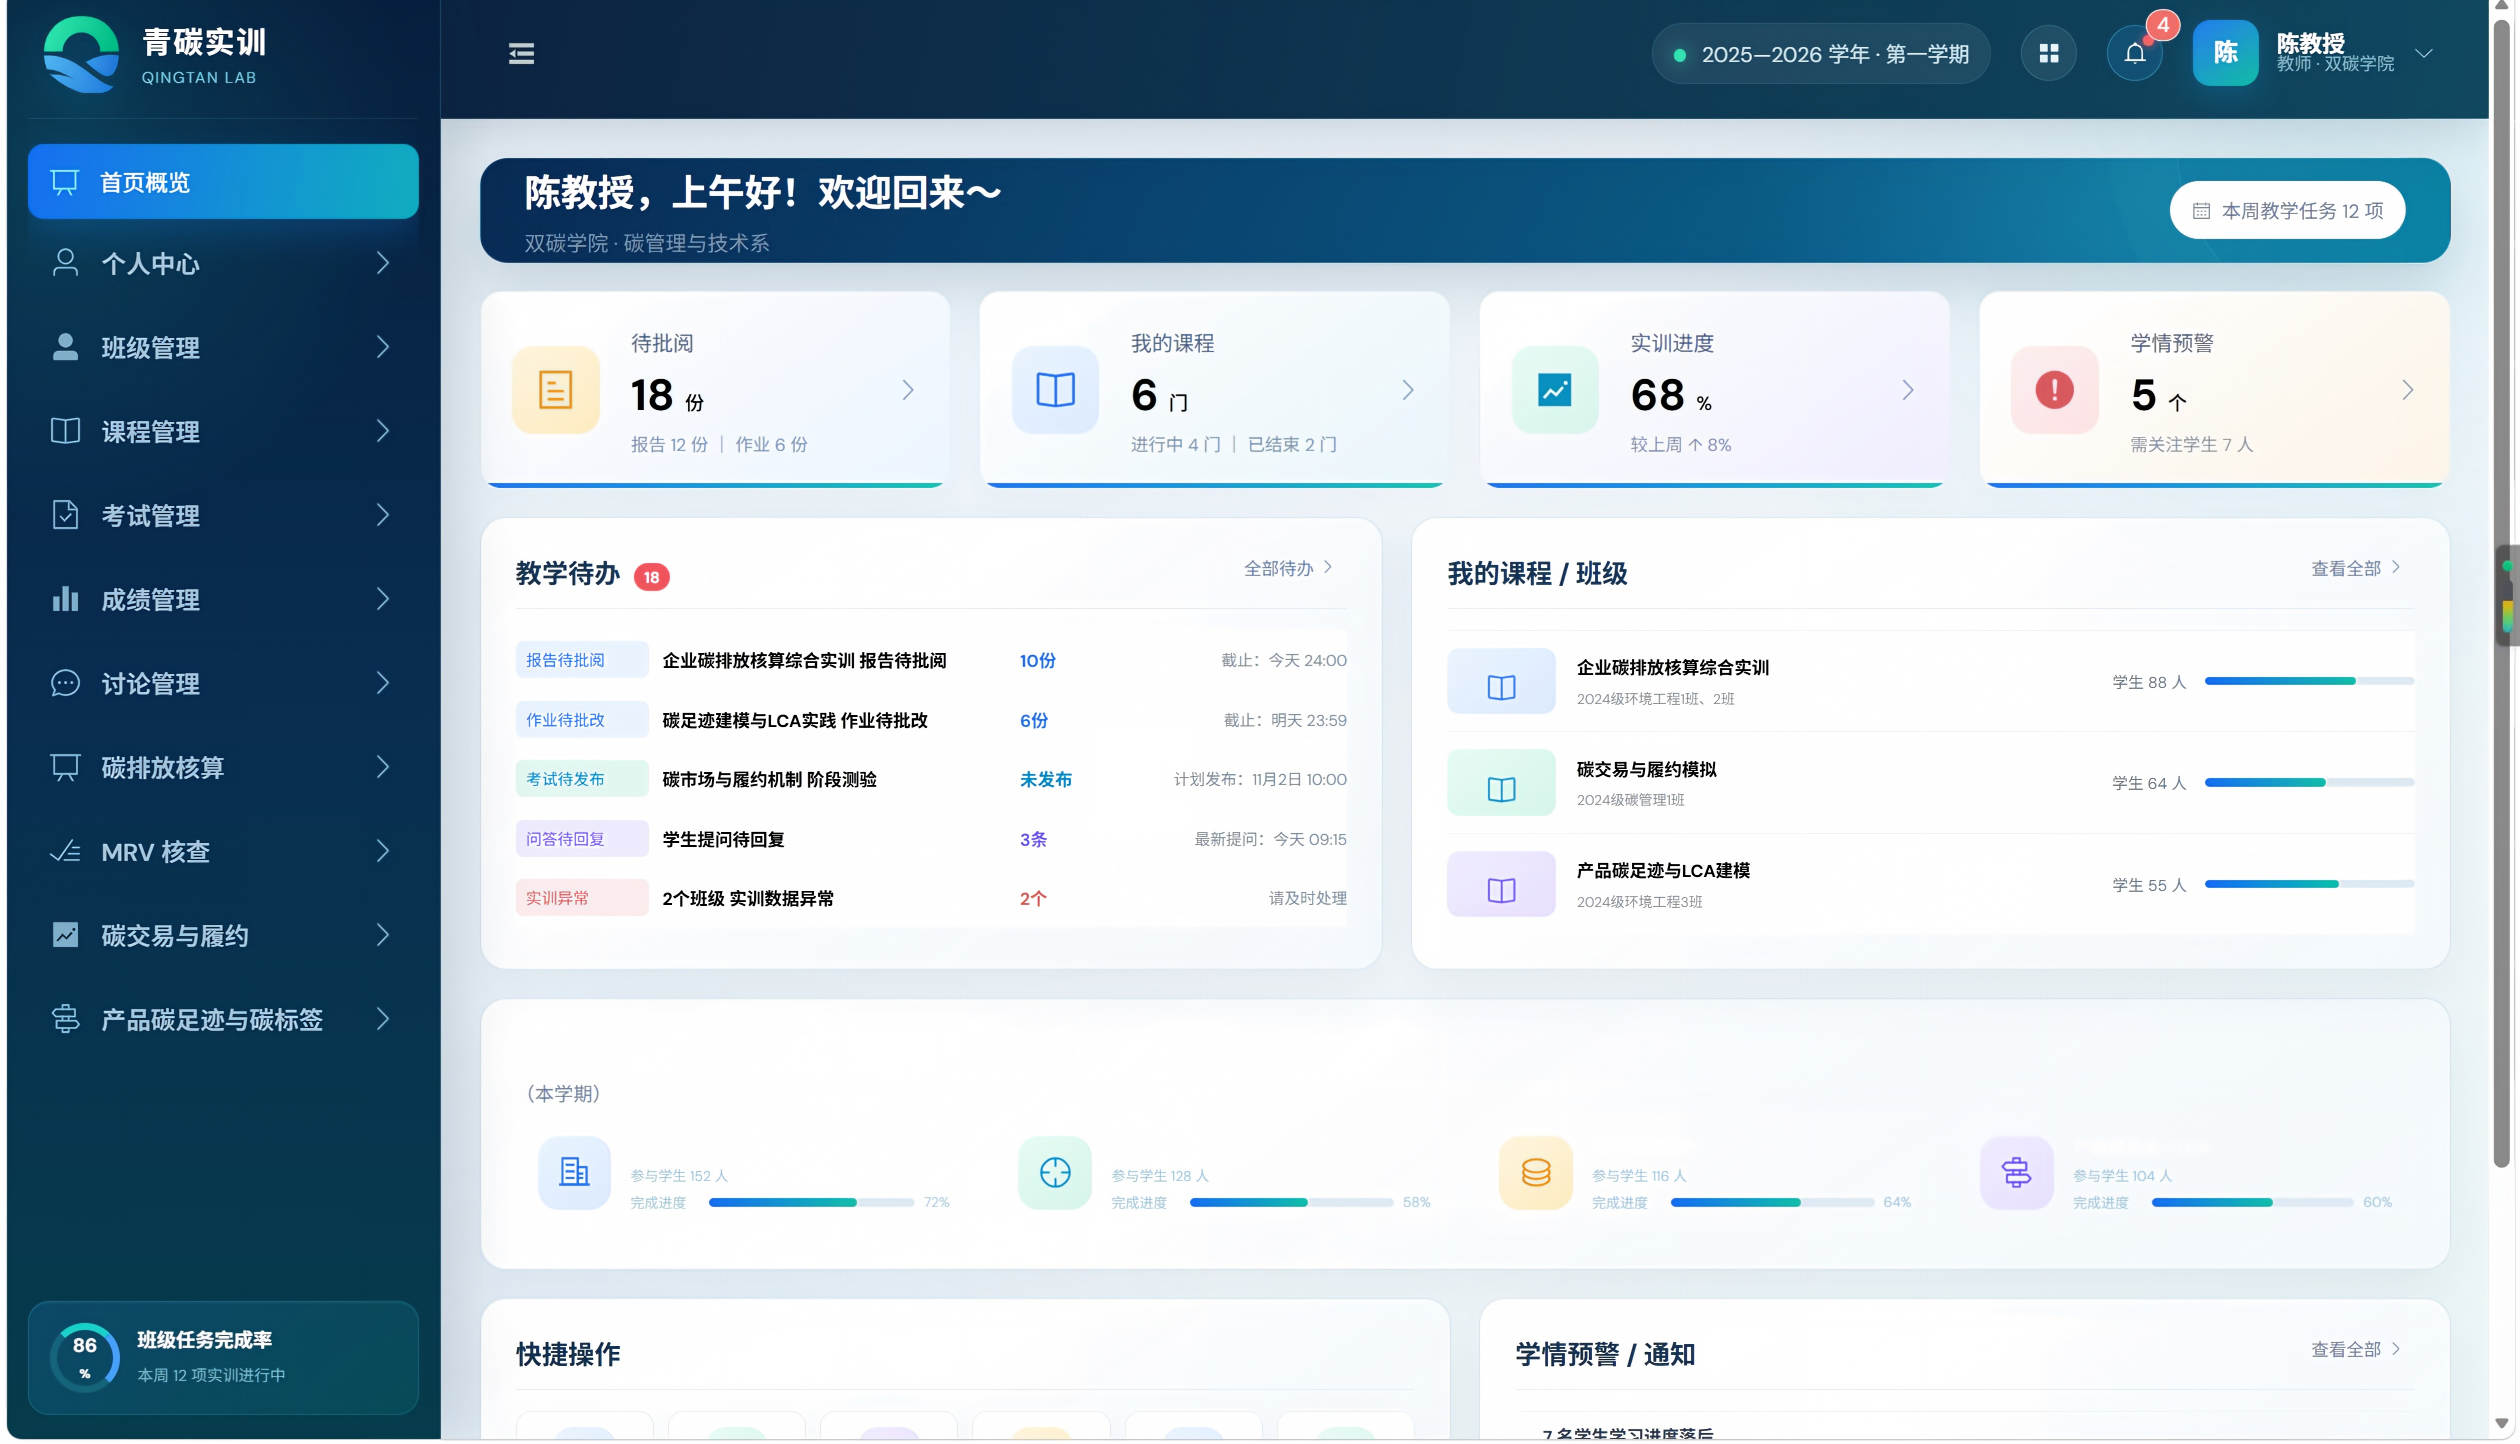Click the 产品碳足迹与LCA建模 course thumbnail icon
Screen dimensions: 2520x1444
(1501, 885)
